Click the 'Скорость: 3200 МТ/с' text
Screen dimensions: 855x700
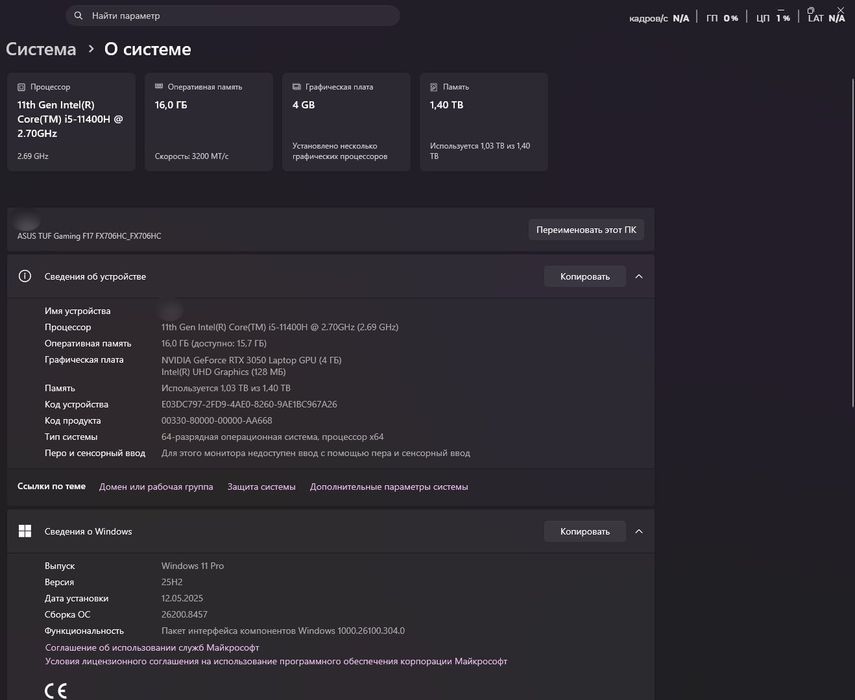191,156
